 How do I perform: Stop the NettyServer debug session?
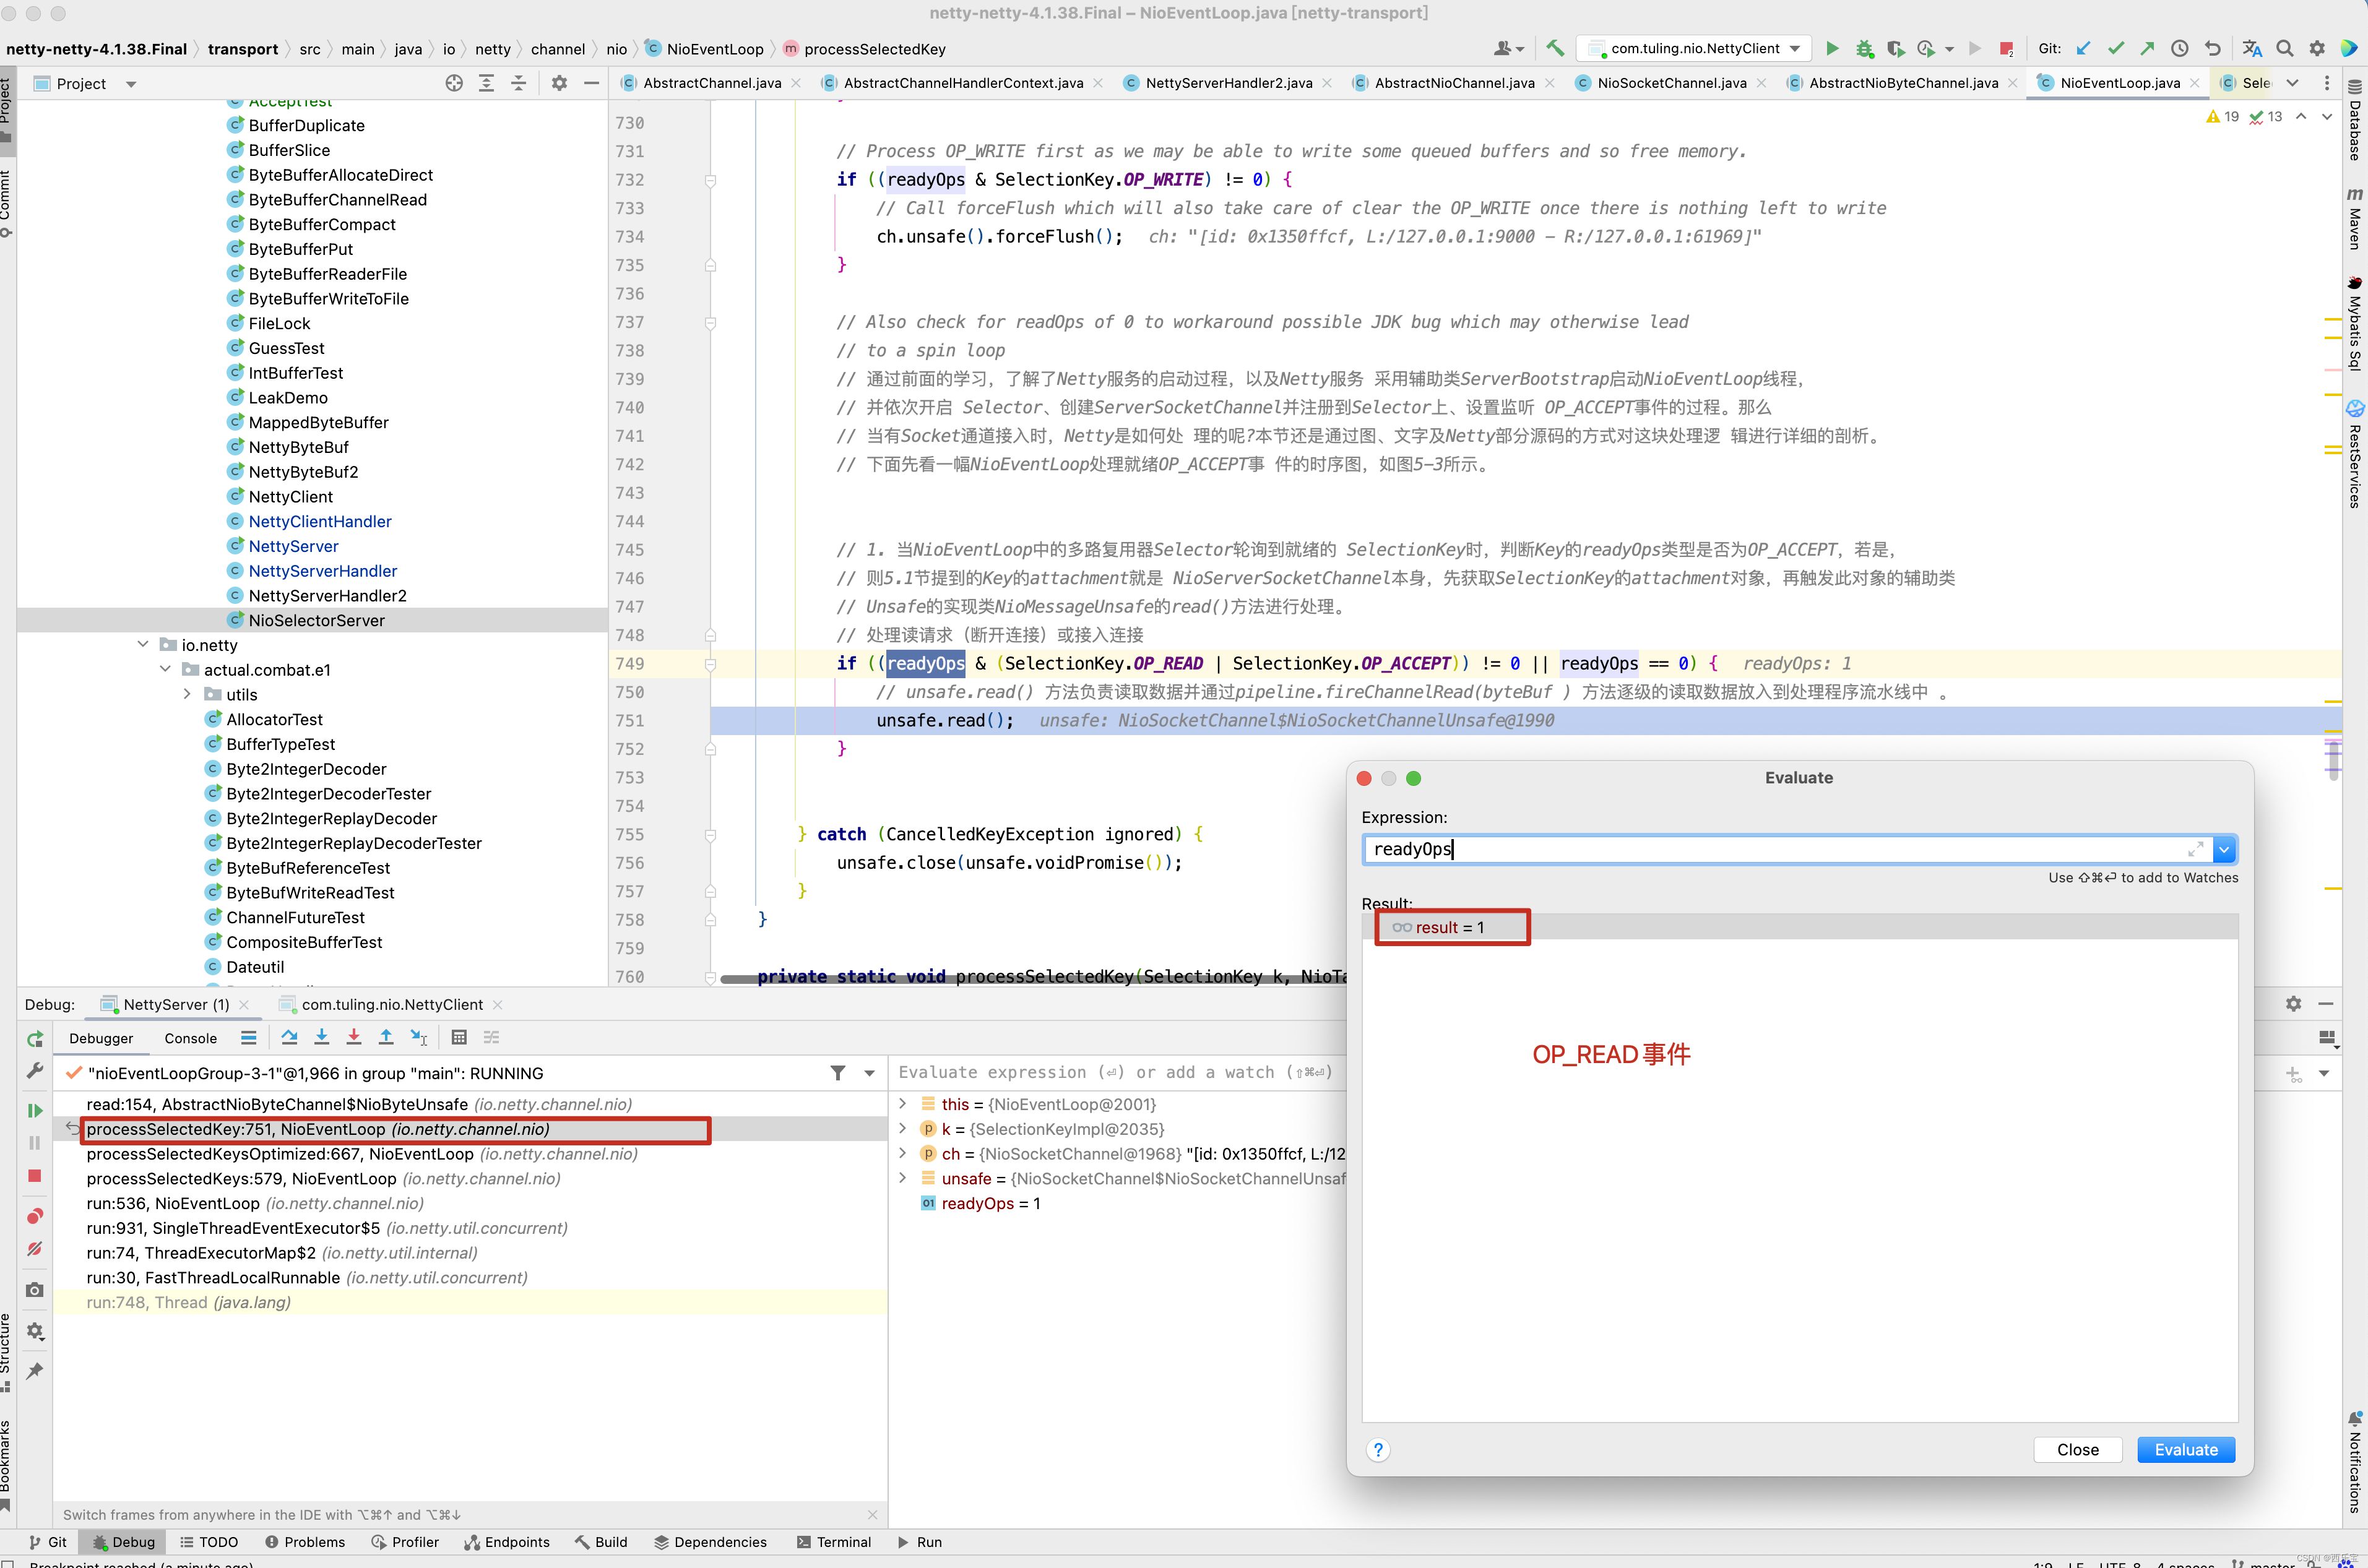point(35,1176)
